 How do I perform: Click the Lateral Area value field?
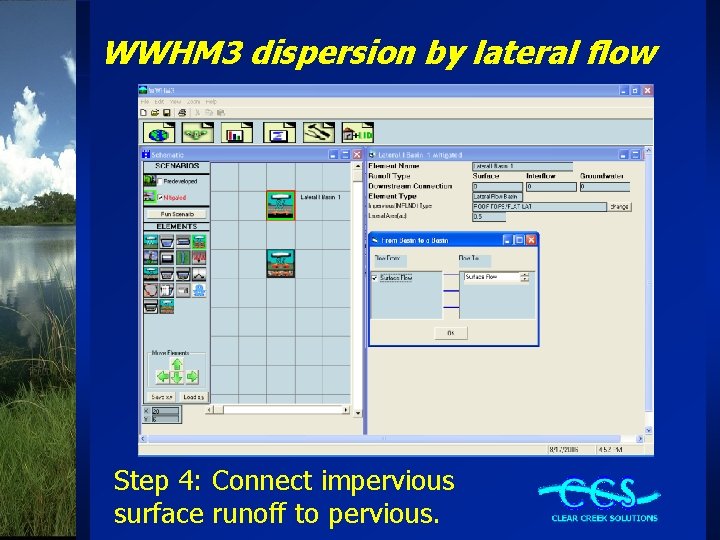489,216
